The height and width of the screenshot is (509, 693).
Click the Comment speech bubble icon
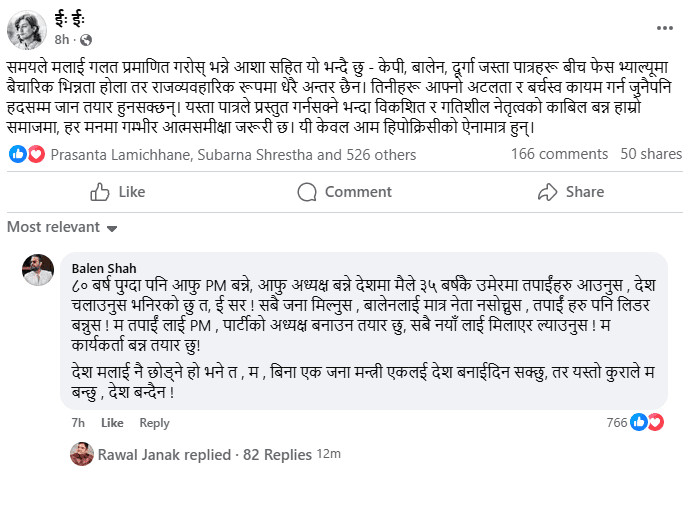pyautogui.click(x=309, y=192)
